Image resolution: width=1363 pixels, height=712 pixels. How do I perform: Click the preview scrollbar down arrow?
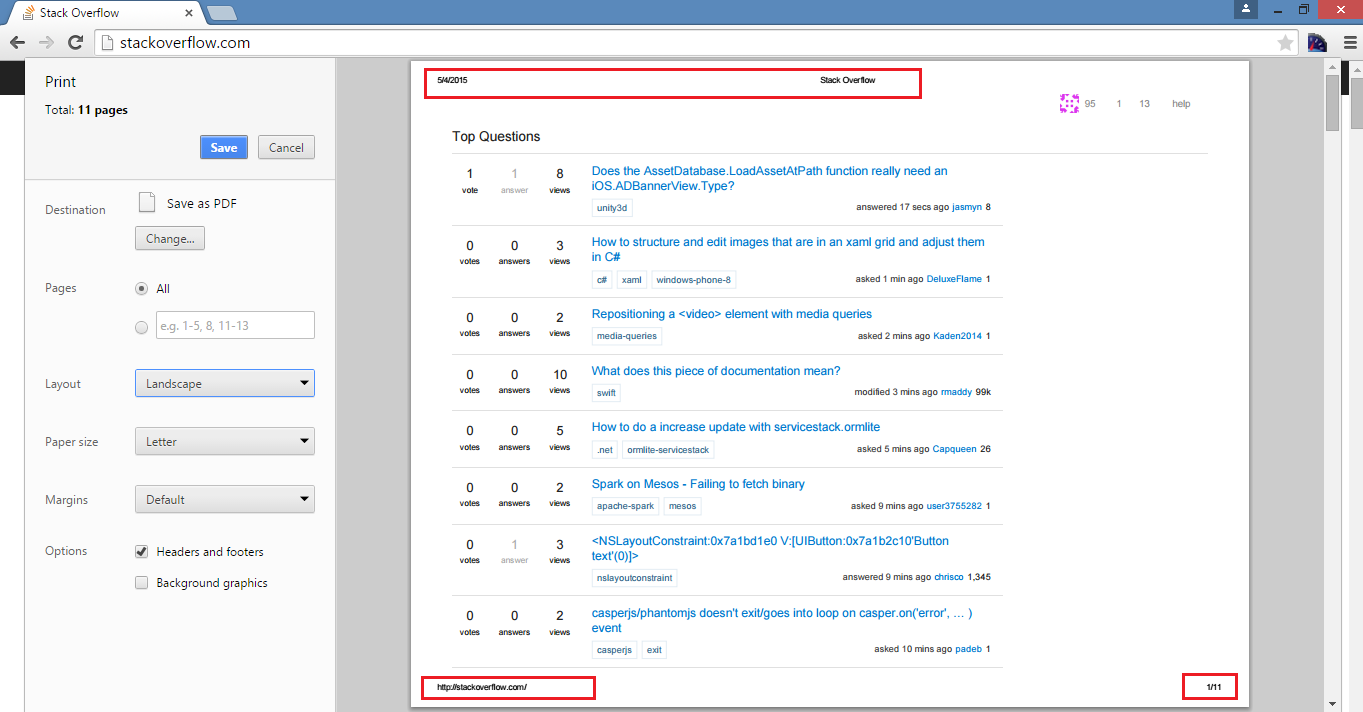point(1332,704)
